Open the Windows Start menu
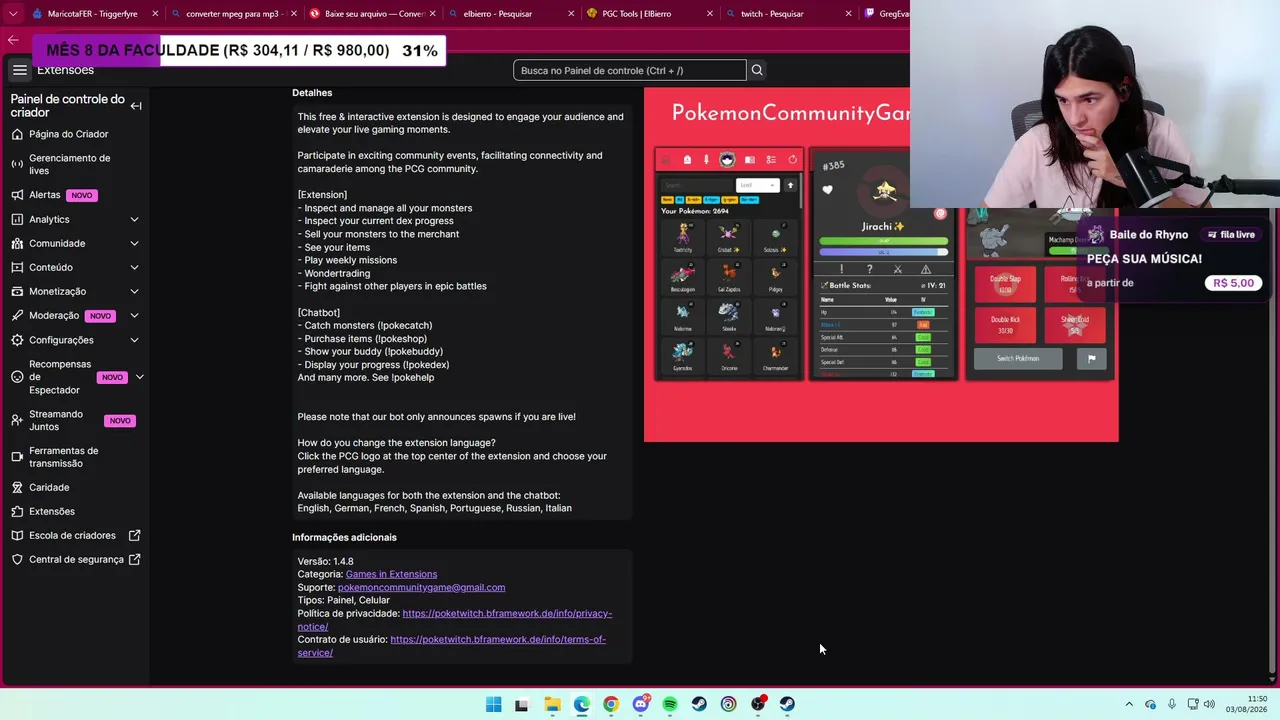 coord(493,704)
